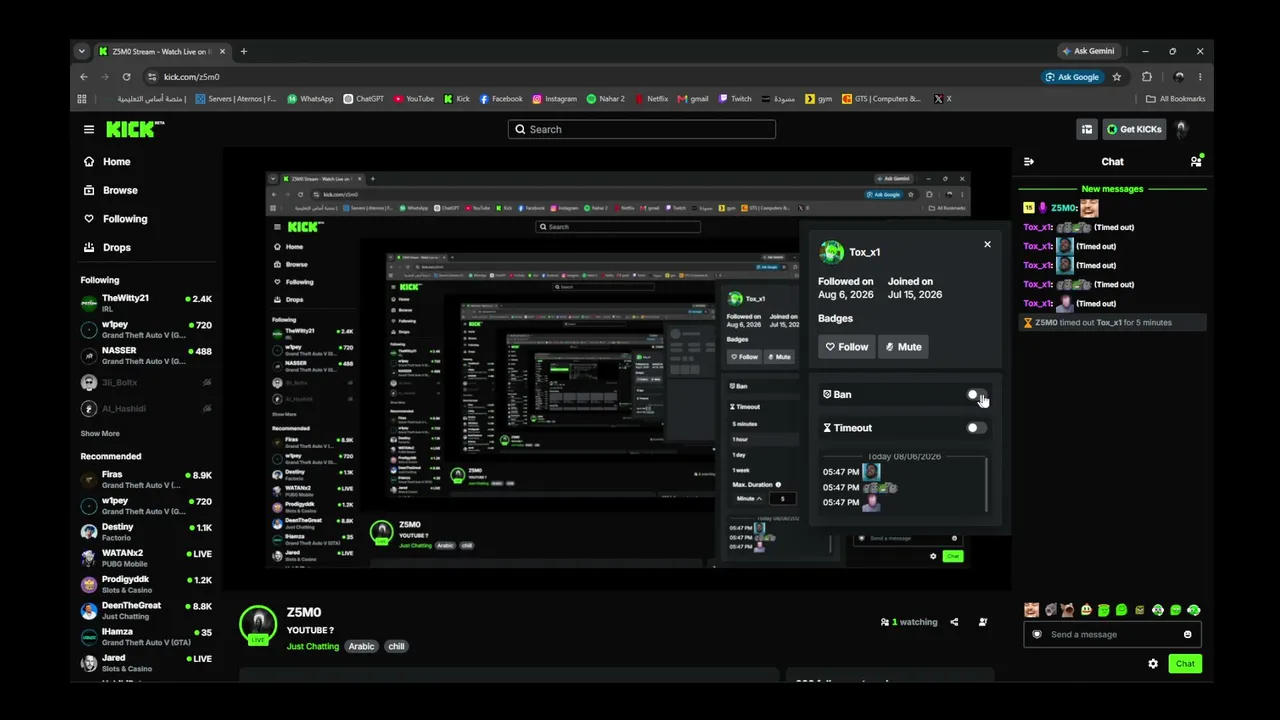Viewport: 1280px width, 720px height.
Task: Open NASSER channel in Following
Action: pyautogui.click(x=146, y=355)
